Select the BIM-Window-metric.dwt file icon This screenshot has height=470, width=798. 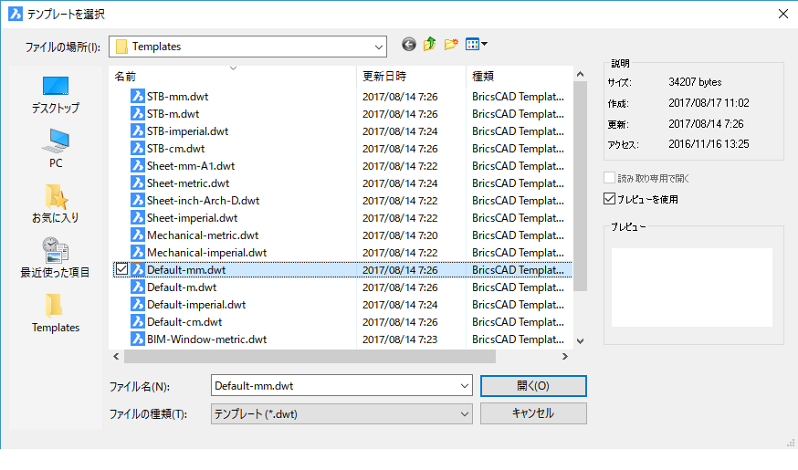tap(137, 339)
